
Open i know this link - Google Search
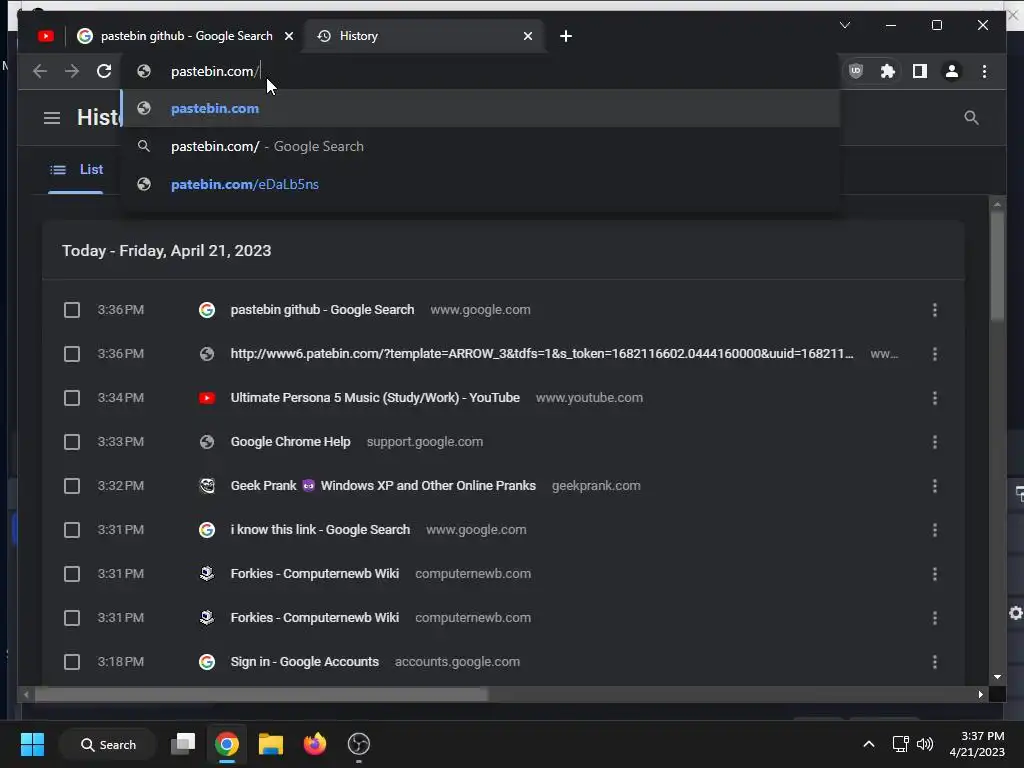(320, 530)
